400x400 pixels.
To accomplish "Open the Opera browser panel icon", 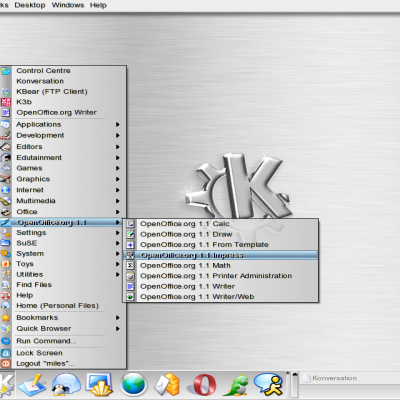I will [202, 385].
